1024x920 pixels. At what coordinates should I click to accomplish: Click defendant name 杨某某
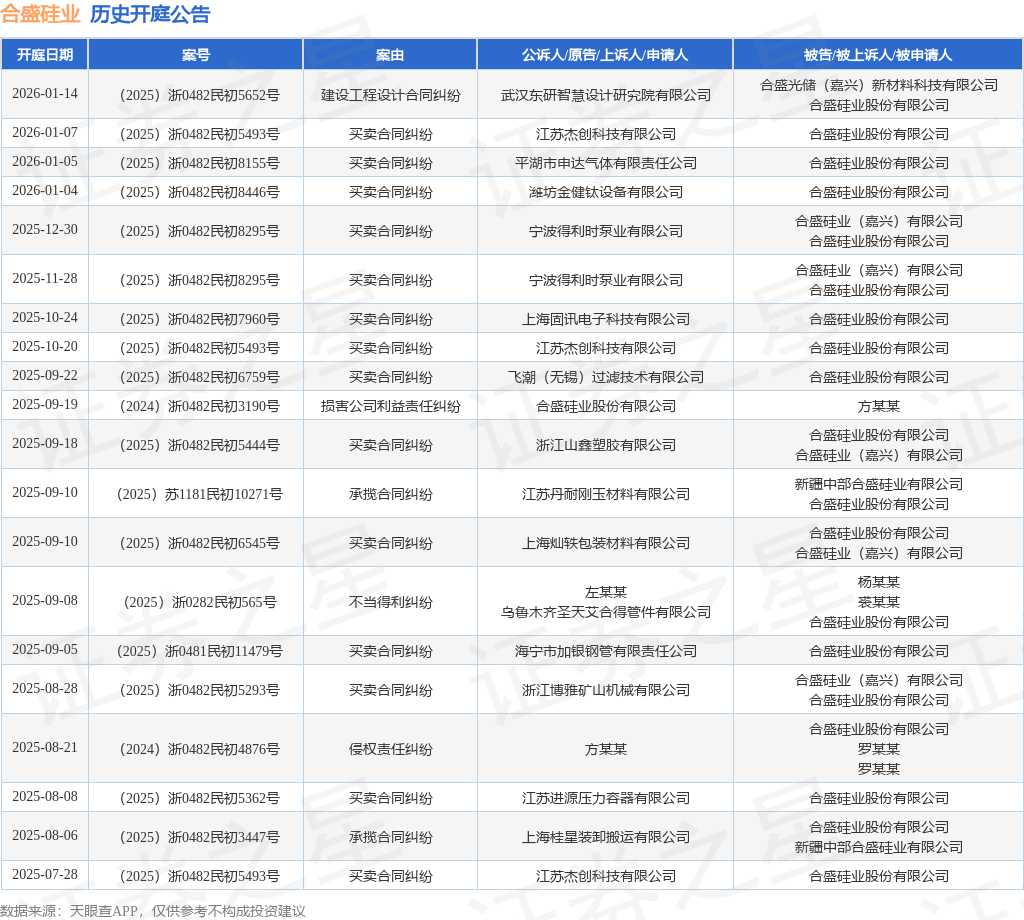pyautogui.click(x=879, y=582)
